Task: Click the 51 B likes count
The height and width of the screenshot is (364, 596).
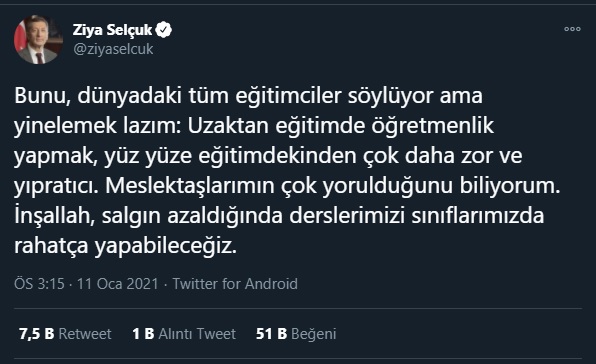Action: pos(271,334)
